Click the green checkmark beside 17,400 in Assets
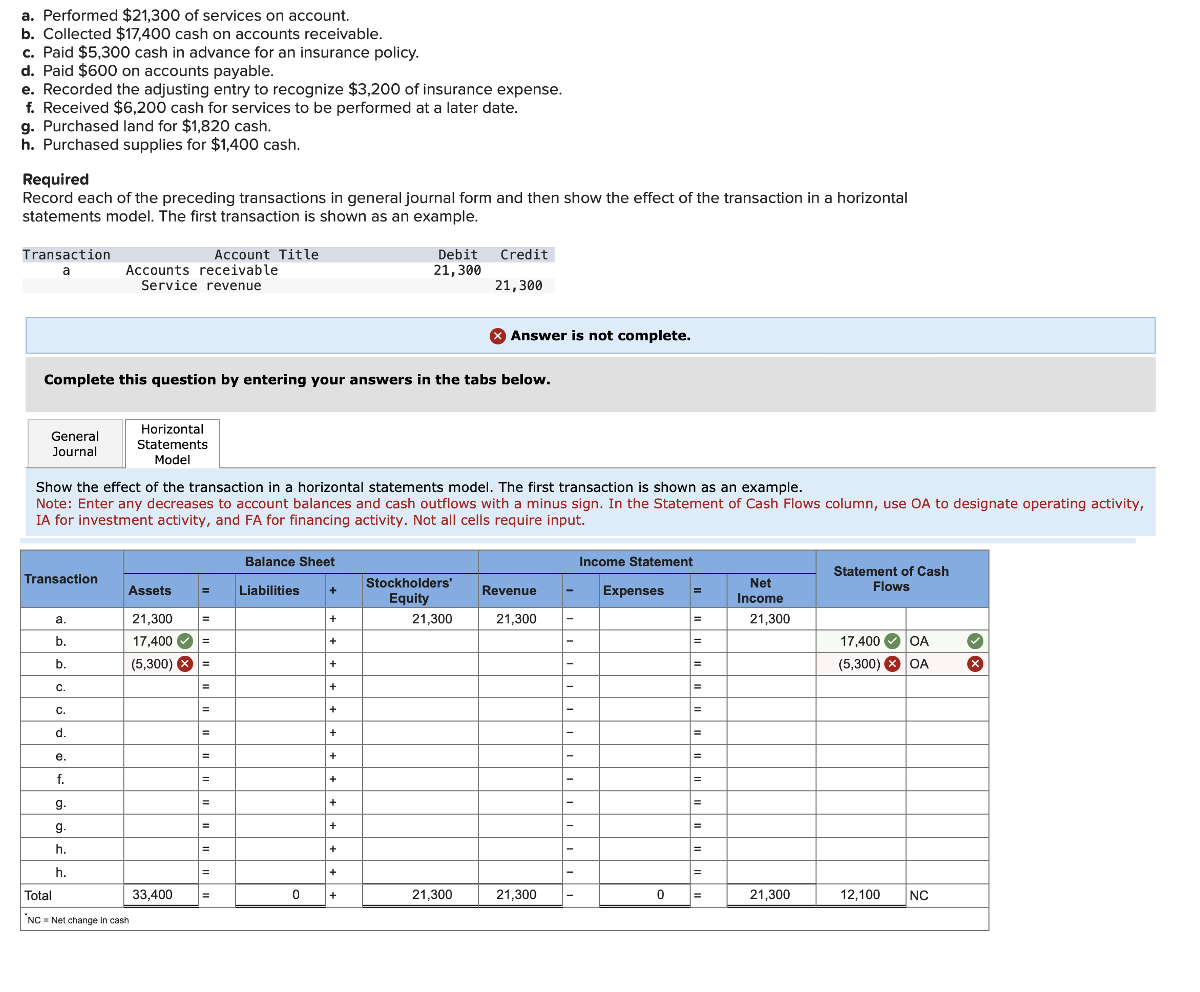1200x992 pixels. point(183,641)
